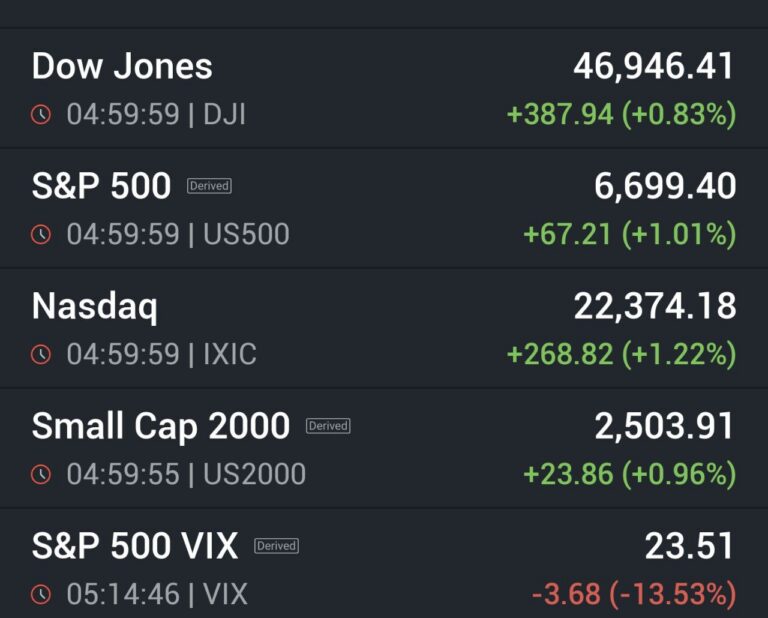Image resolution: width=768 pixels, height=618 pixels.
Task: Click the US500 ticker symbol label
Action: pyautogui.click(x=246, y=235)
